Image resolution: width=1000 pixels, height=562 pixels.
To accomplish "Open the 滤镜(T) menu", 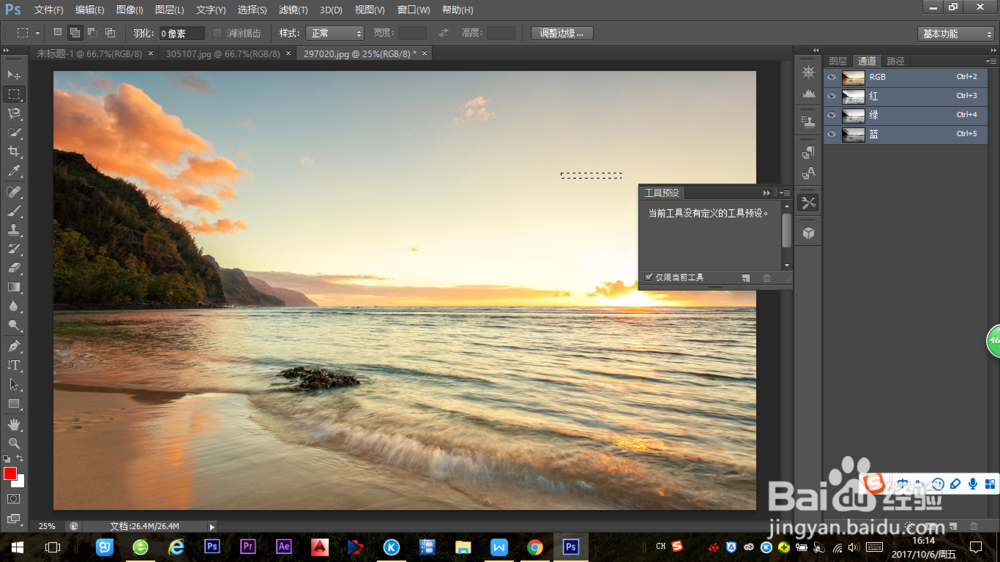I will click(293, 10).
